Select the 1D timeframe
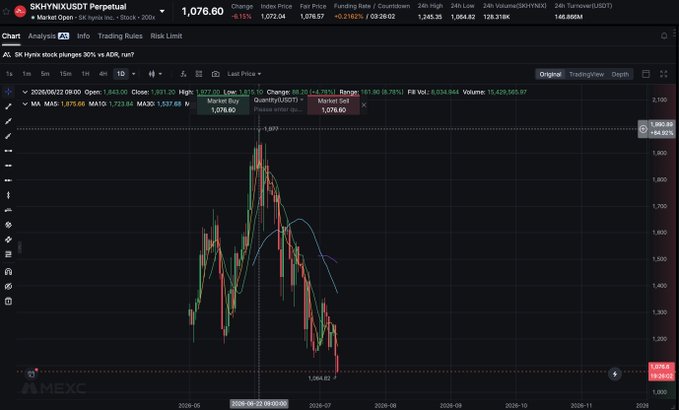The height and width of the screenshot is (410, 679). pos(121,74)
